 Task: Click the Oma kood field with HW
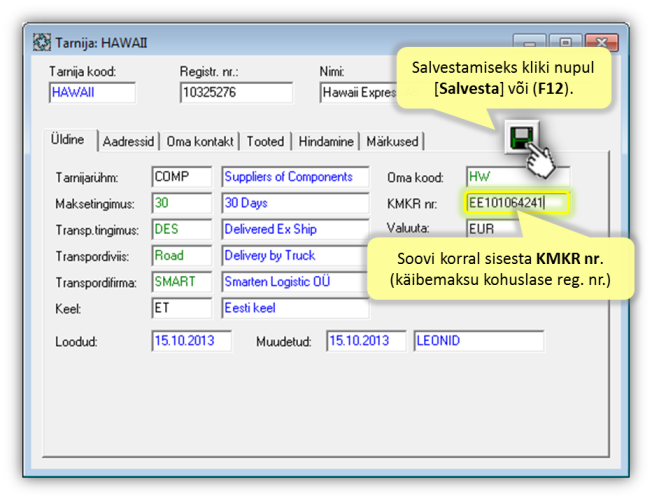516,177
